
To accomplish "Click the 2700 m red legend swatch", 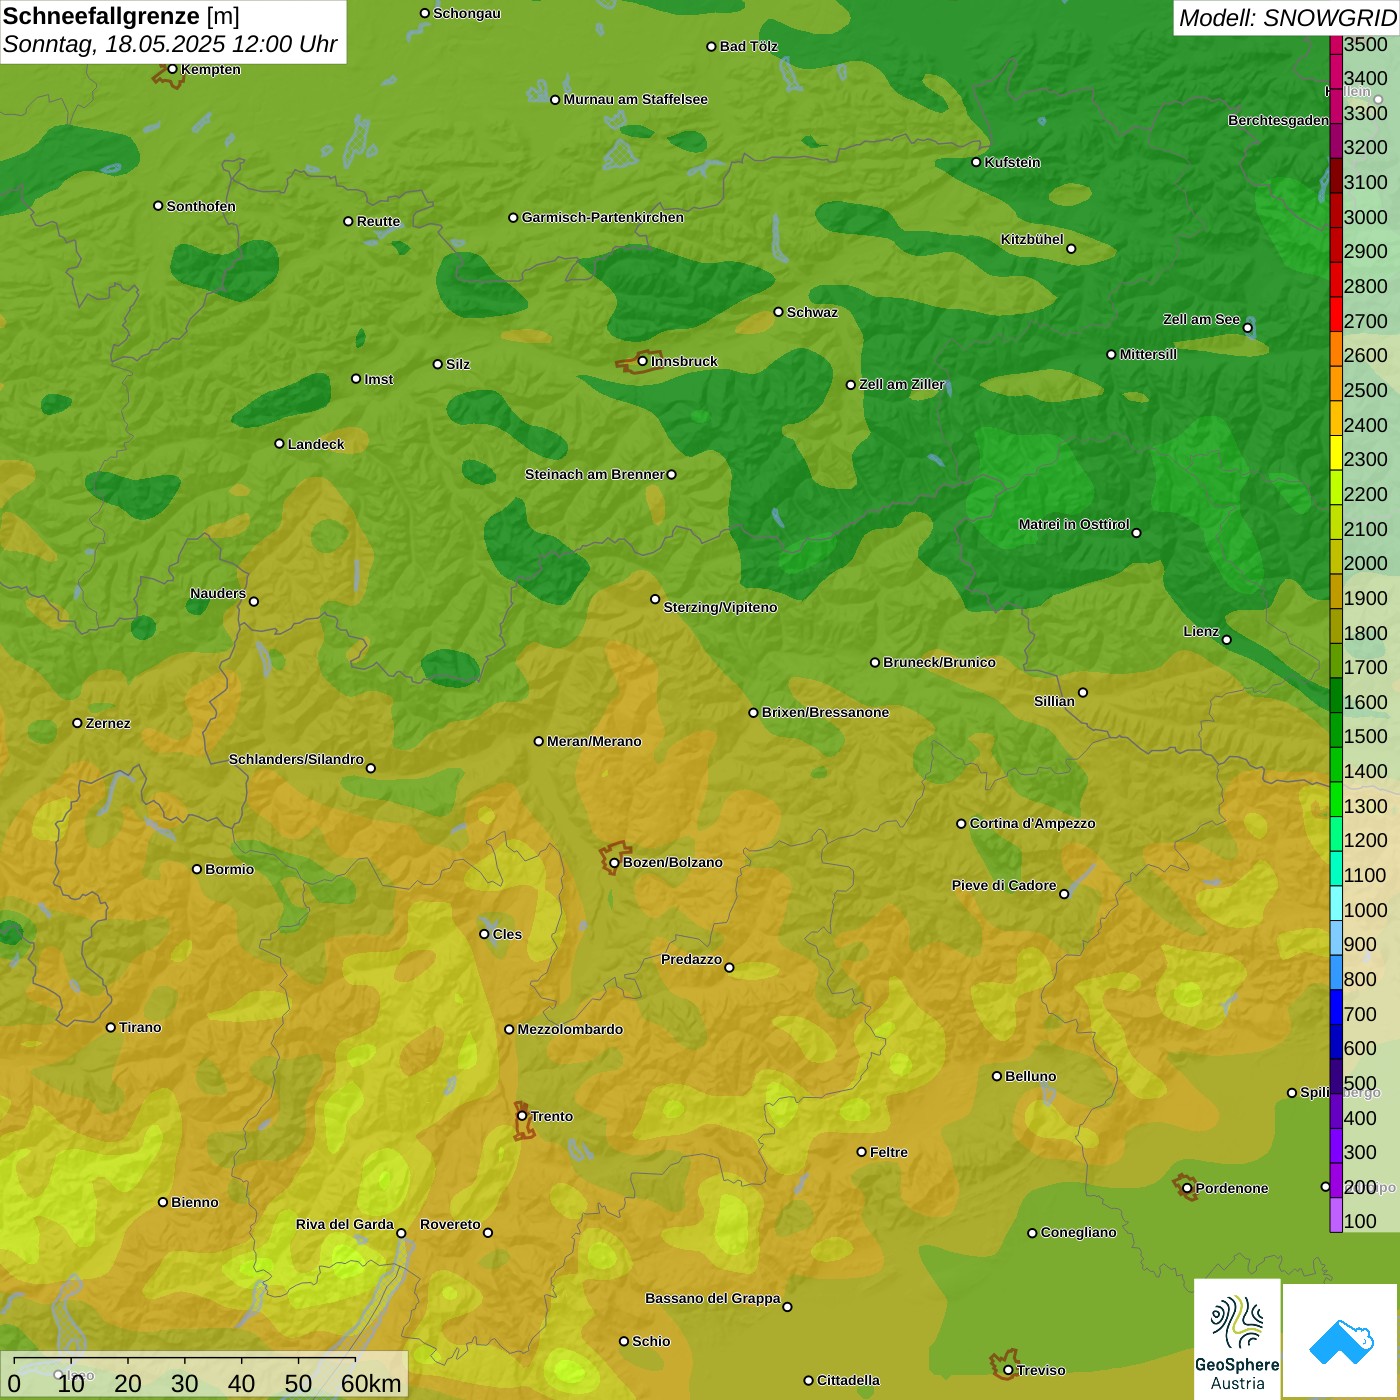I will [x=1336, y=315].
